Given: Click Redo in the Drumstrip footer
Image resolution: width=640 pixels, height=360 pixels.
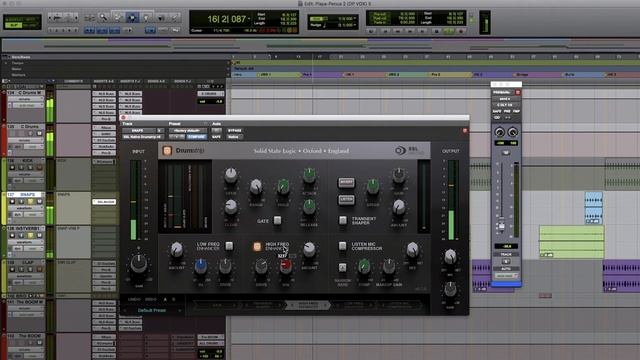Looking at the screenshot, I should [151, 300].
